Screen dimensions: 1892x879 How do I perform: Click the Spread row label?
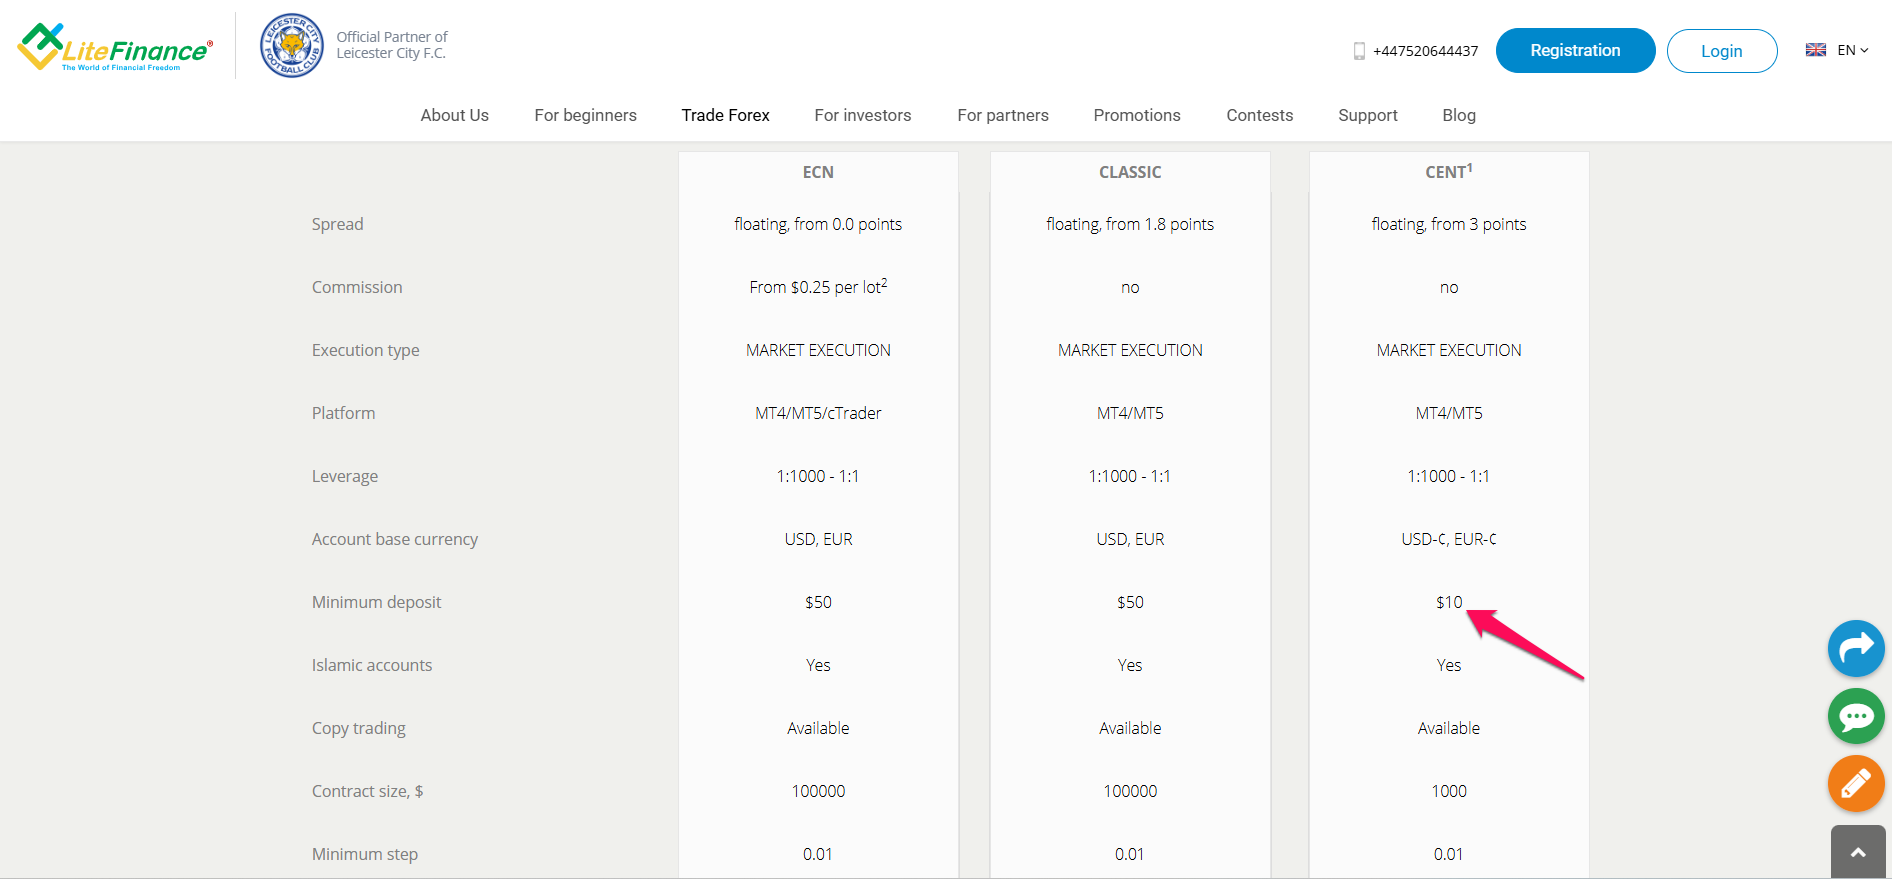point(338,225)
